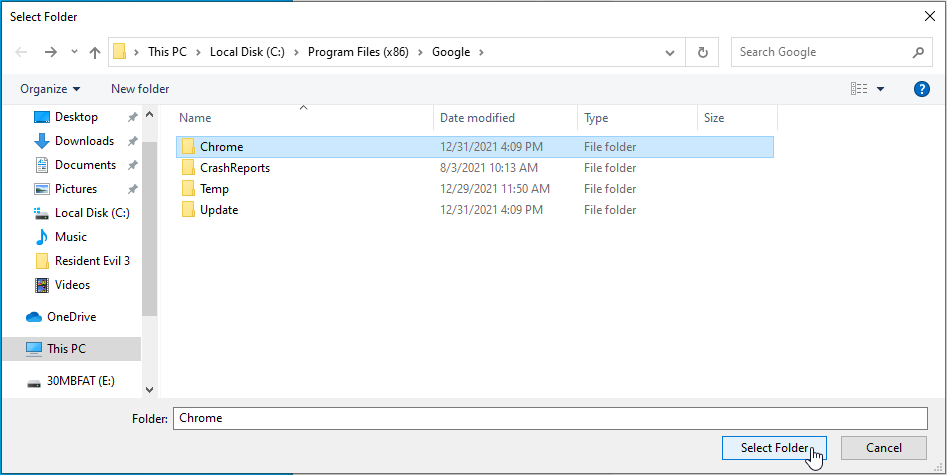This screenshot has height=475, width=947.
Task: Go back using the Back arrow
Action: click(x=21, y=52)
